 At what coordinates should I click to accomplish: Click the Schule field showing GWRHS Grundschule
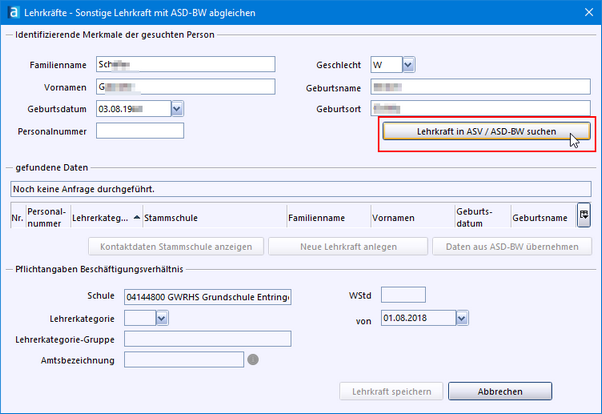click(207, 297)
